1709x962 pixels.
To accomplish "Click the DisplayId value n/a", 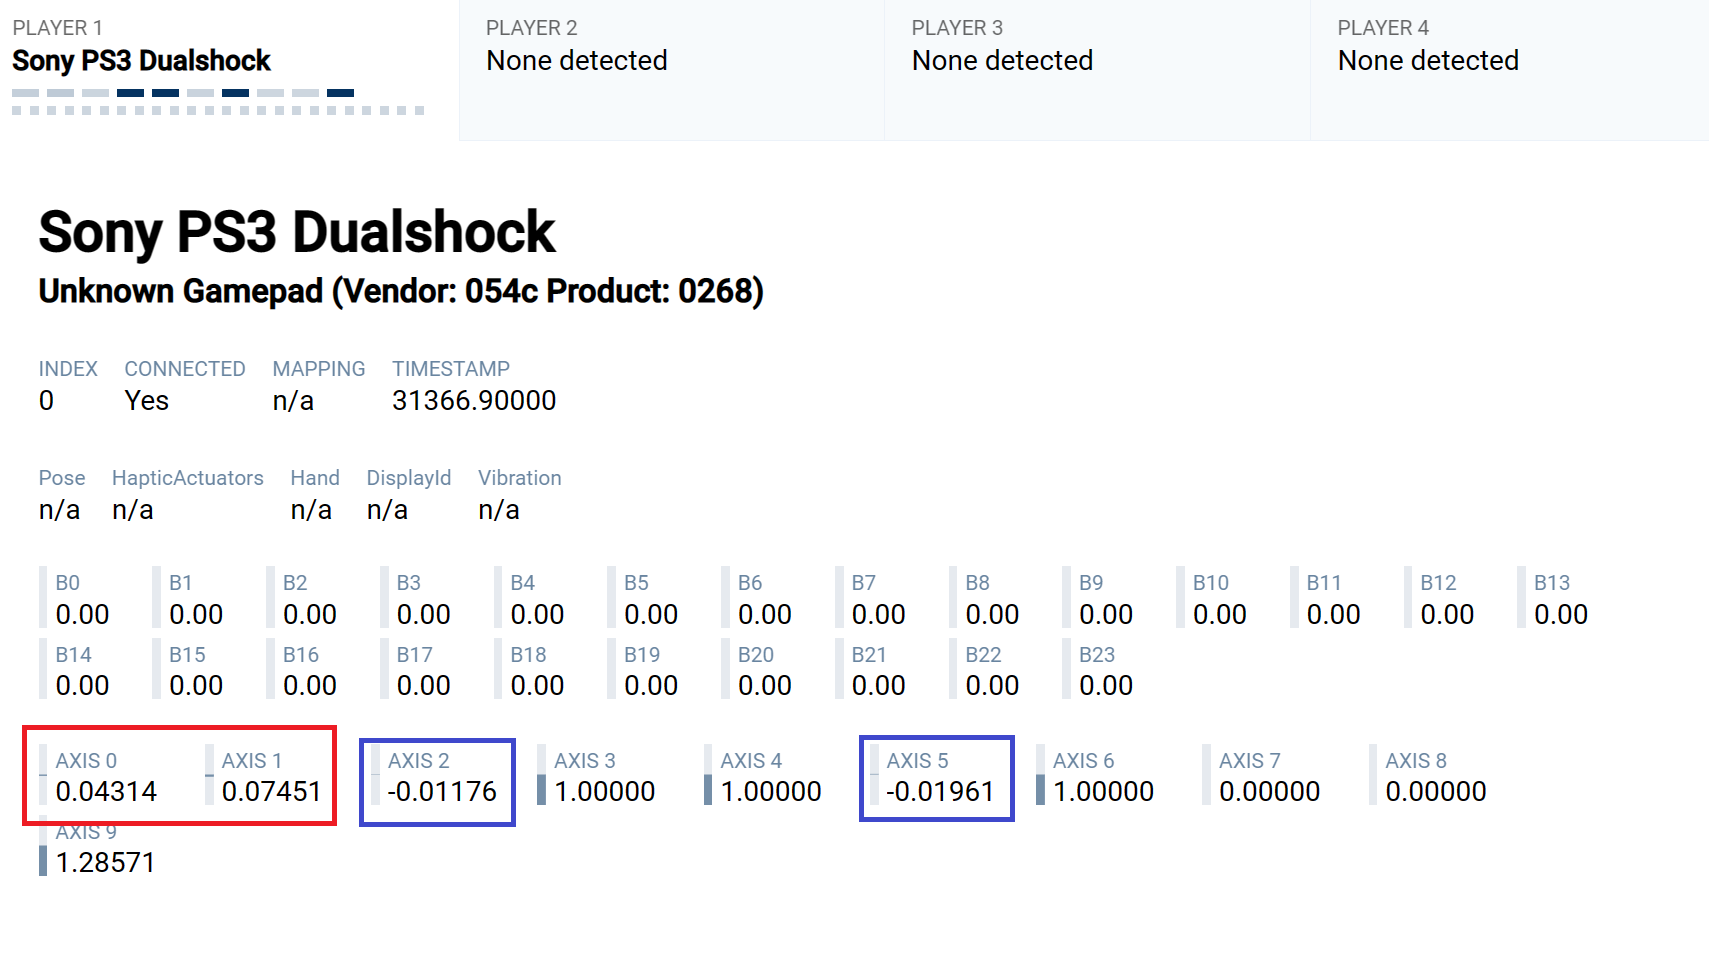I will (x=387, y=510).
